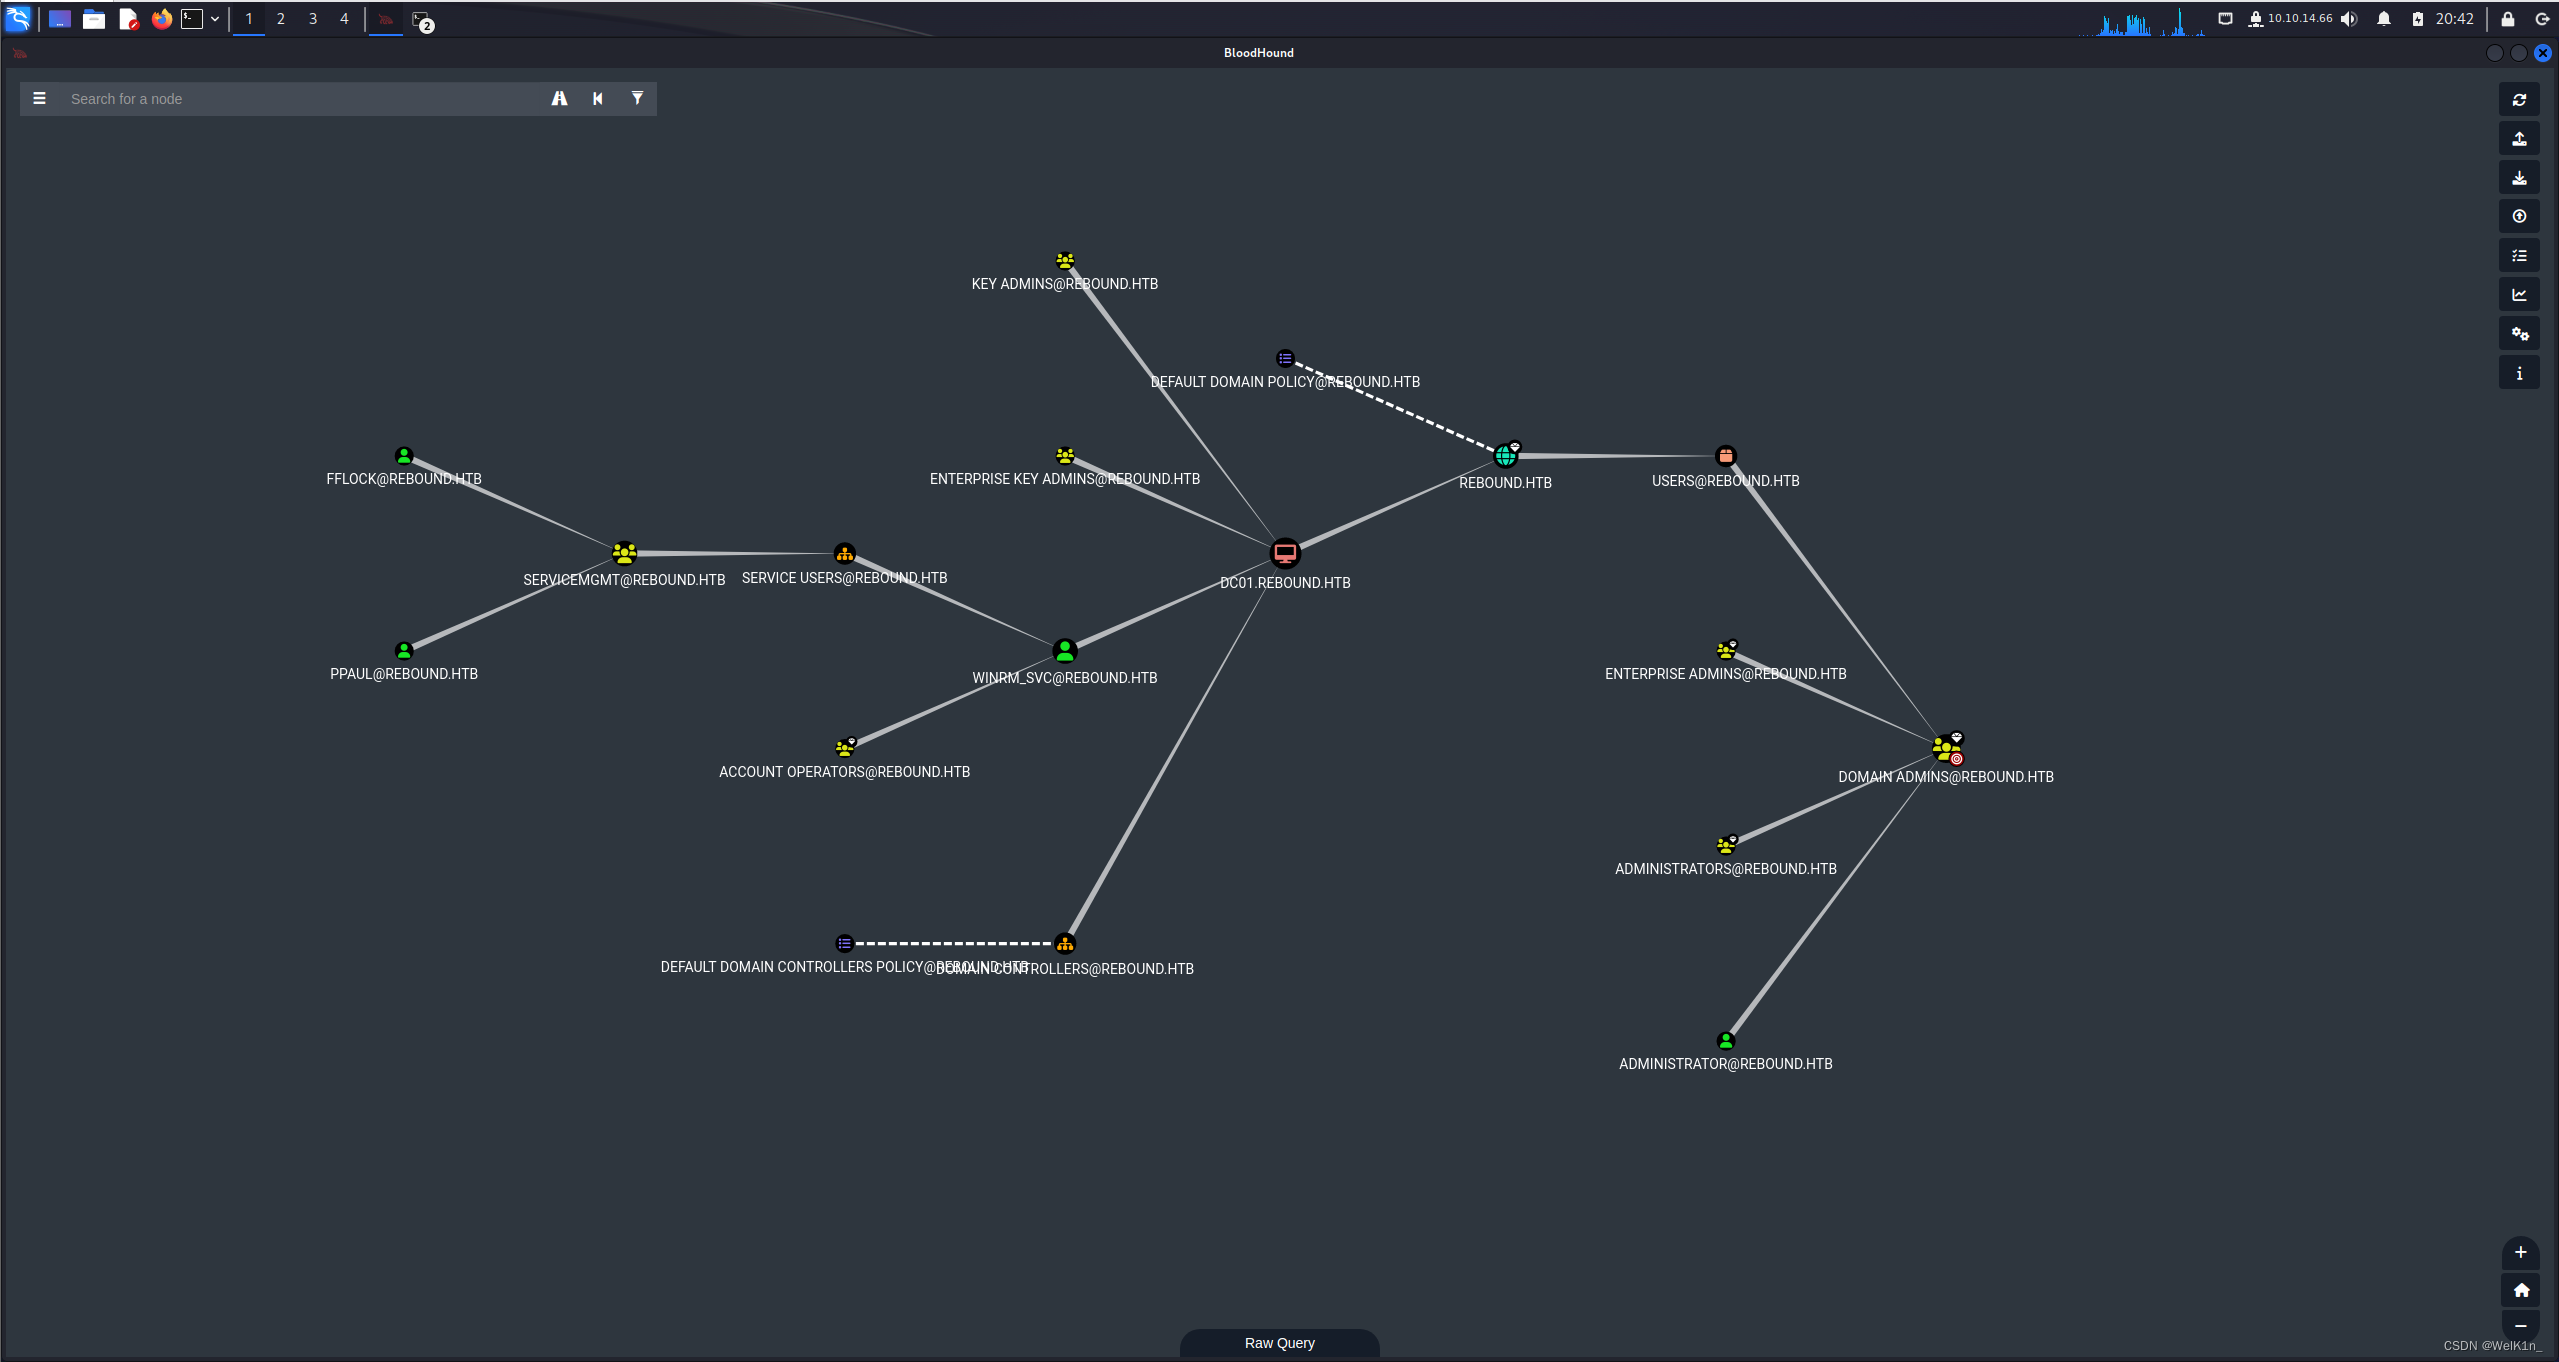Click the pathfinding road icon
The height and width of the screenshot is (1362, 2559).
[559, 98]
